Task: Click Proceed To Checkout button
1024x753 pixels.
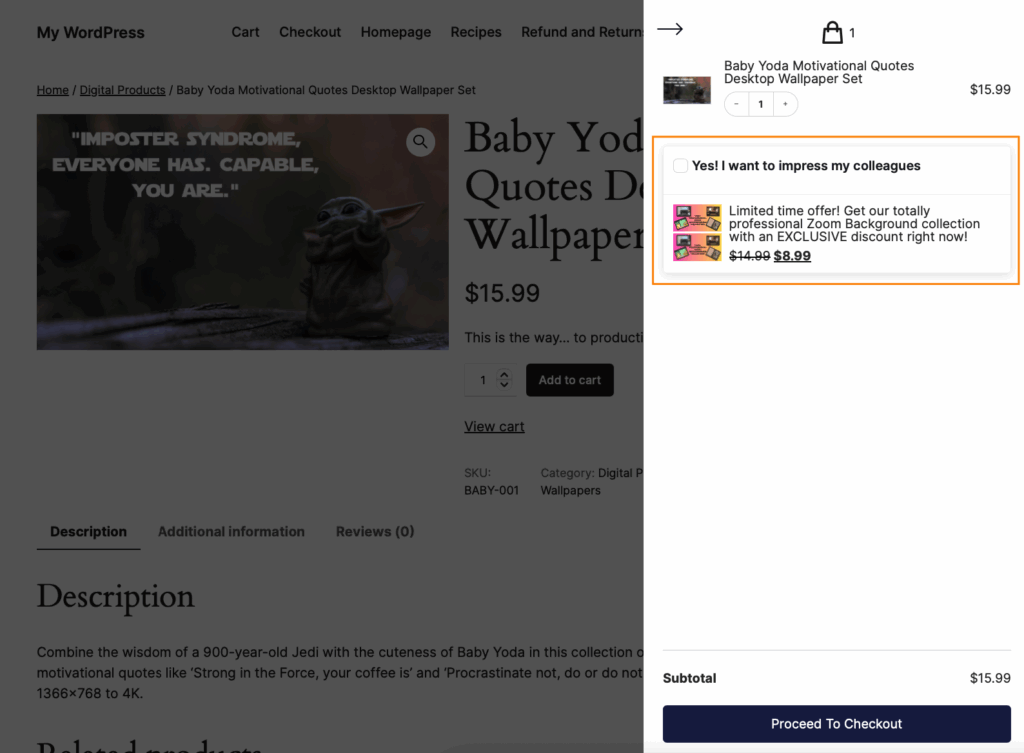Action: (837, 724)
